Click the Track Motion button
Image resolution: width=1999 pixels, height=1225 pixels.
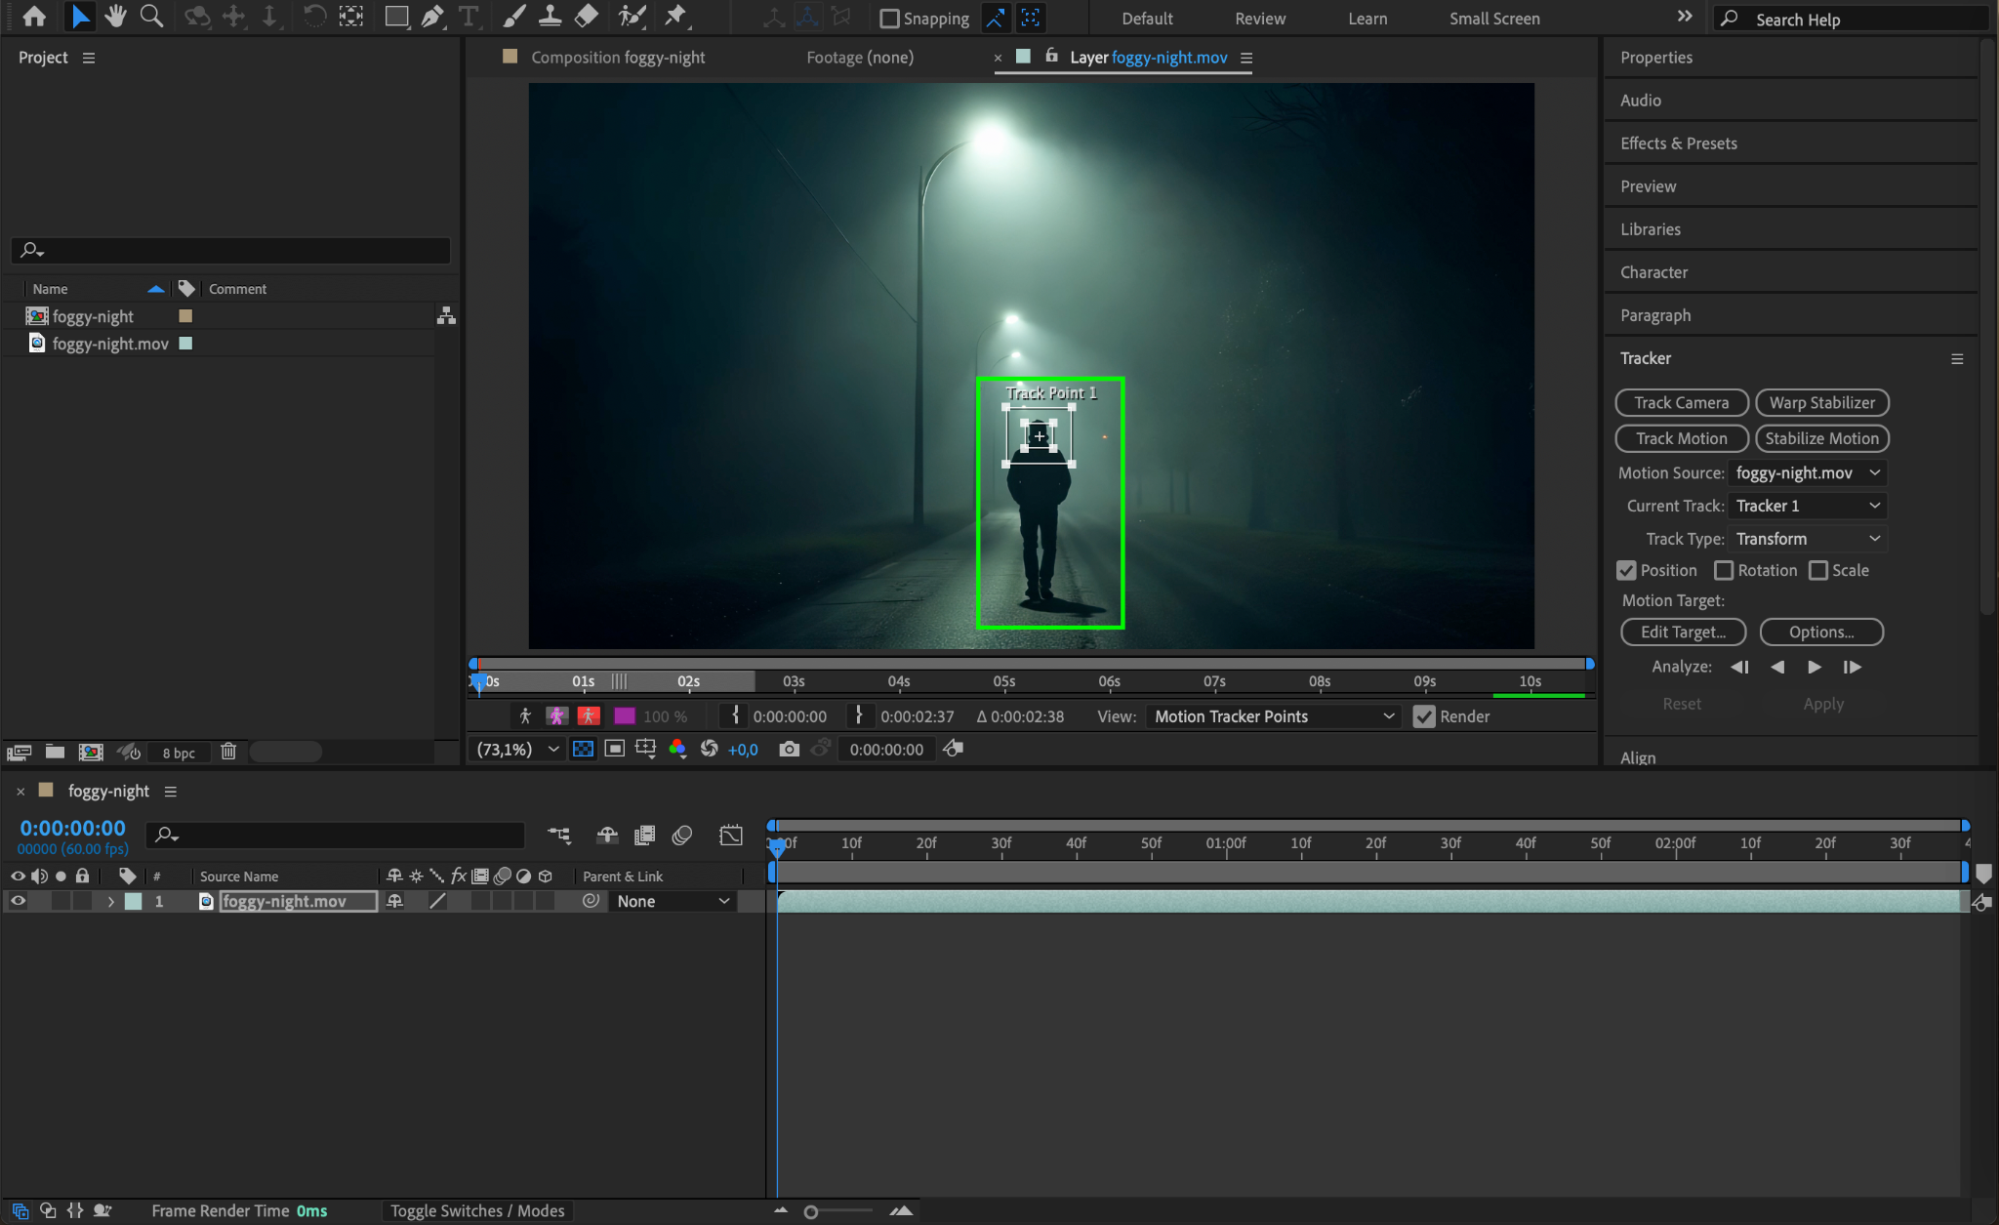click(1681, 438)
